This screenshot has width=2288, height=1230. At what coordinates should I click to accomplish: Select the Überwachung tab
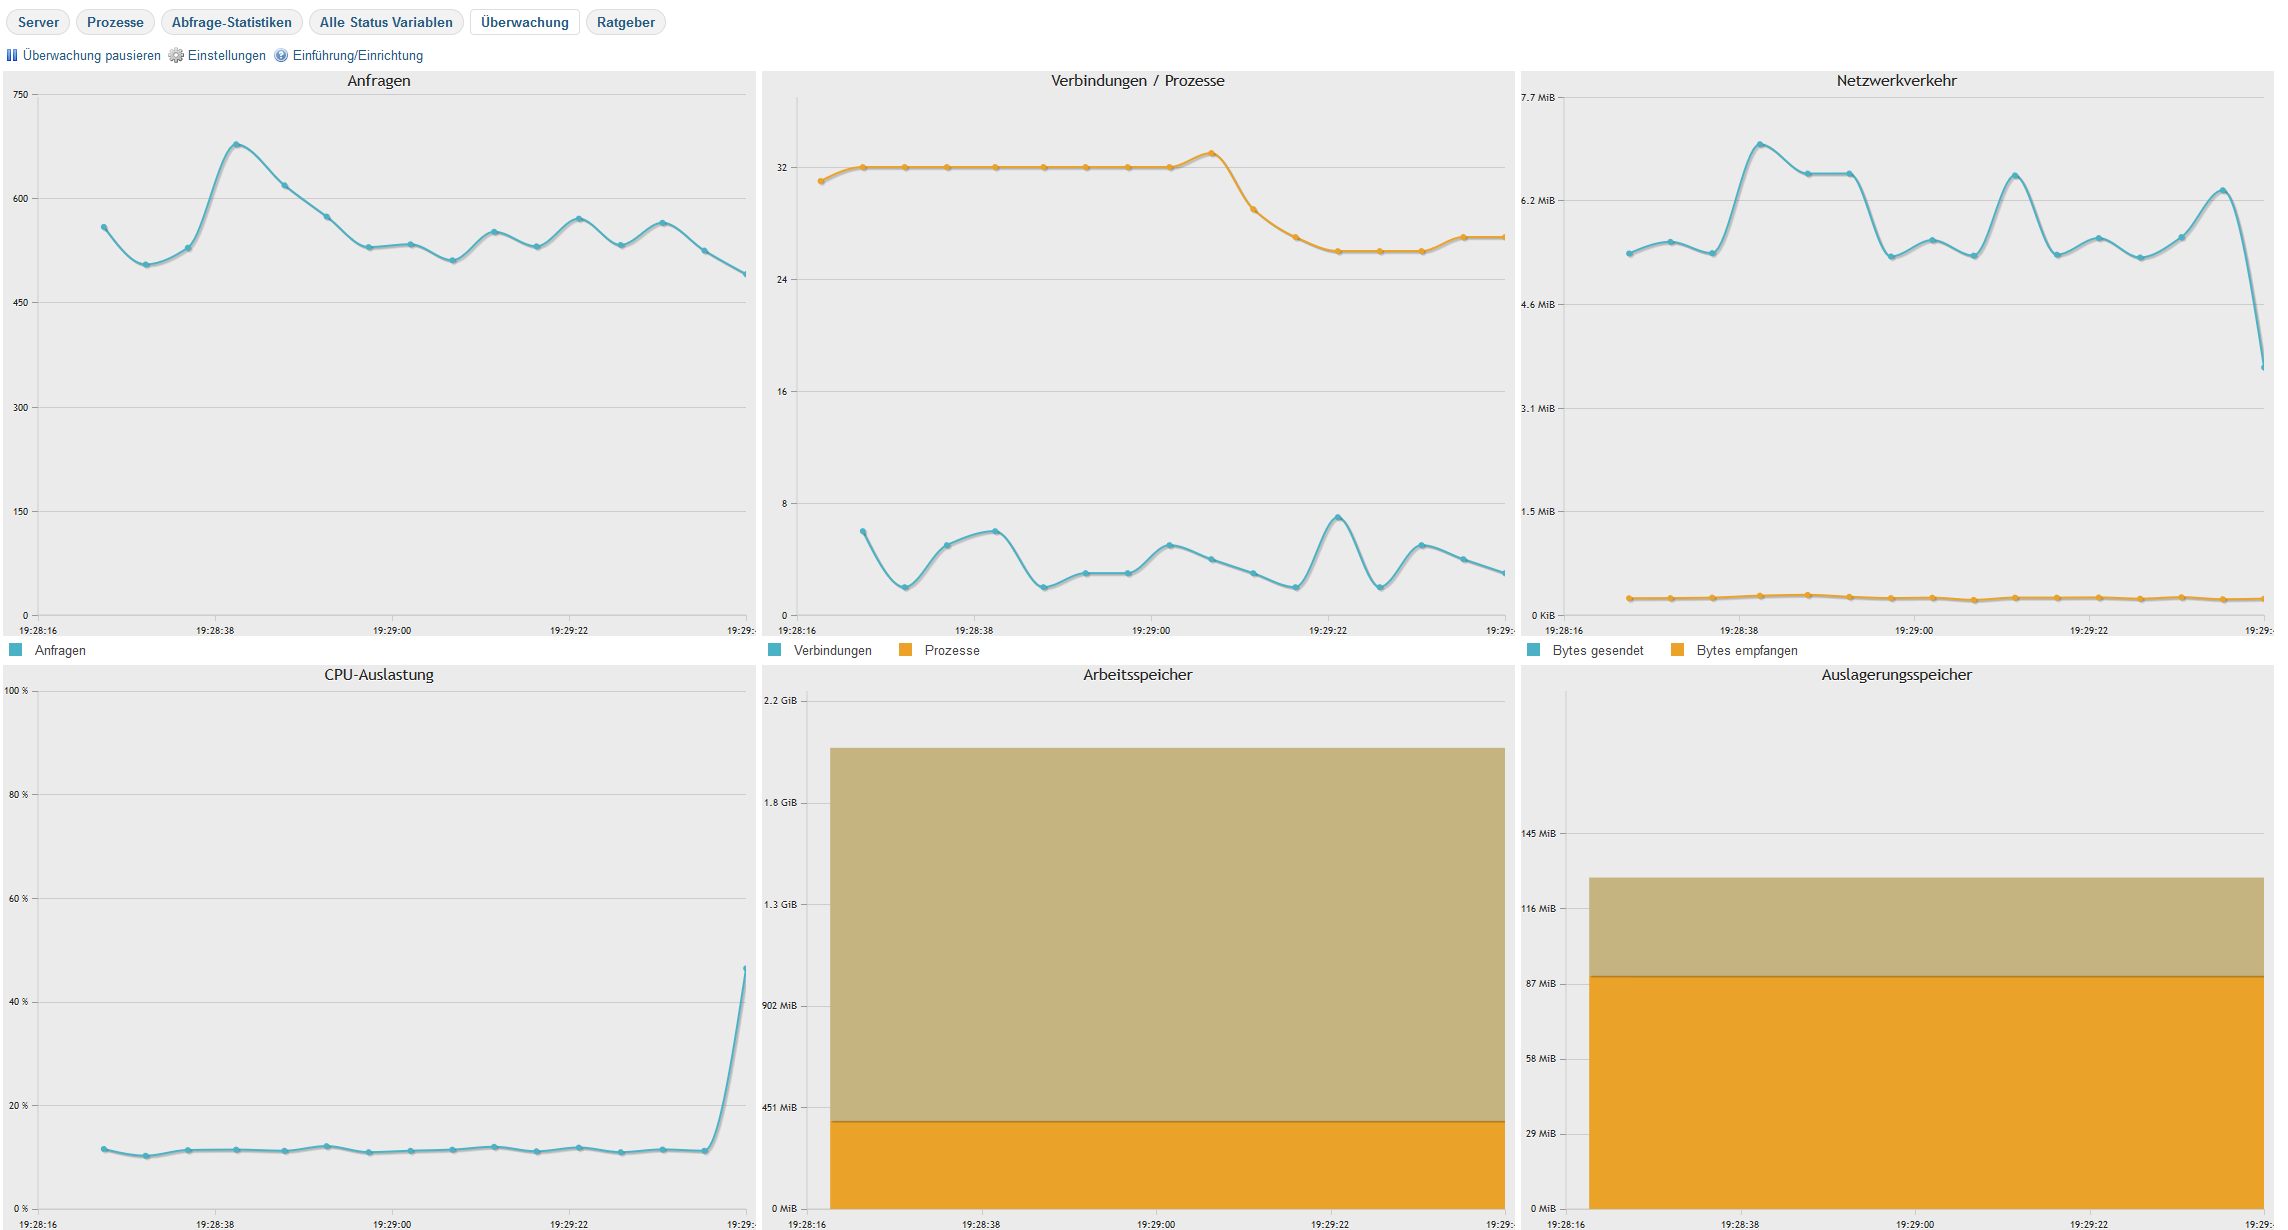[x=524, y=22]
